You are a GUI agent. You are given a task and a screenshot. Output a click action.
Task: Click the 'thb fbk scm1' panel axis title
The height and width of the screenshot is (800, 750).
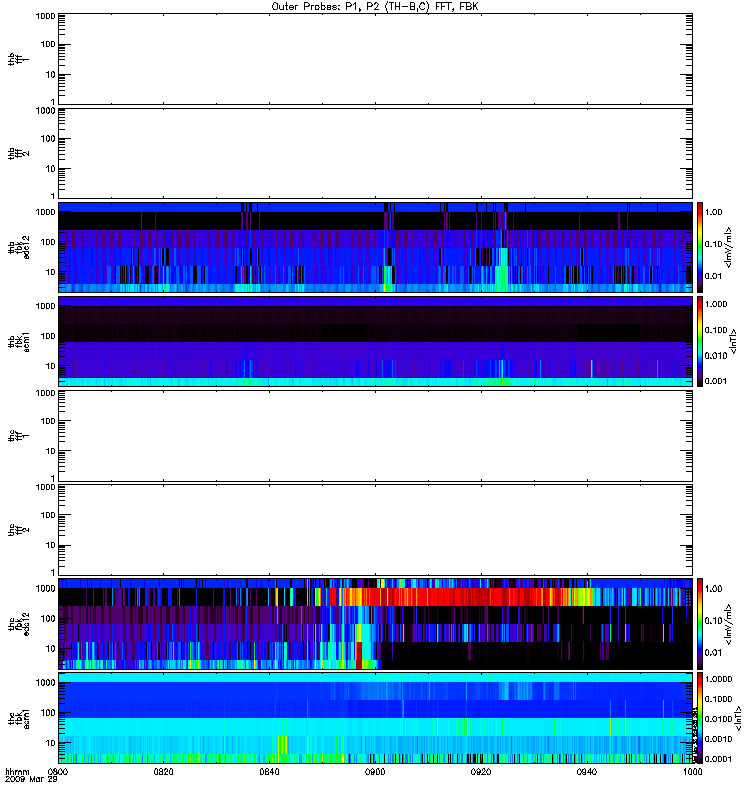[x=19, y=341]
